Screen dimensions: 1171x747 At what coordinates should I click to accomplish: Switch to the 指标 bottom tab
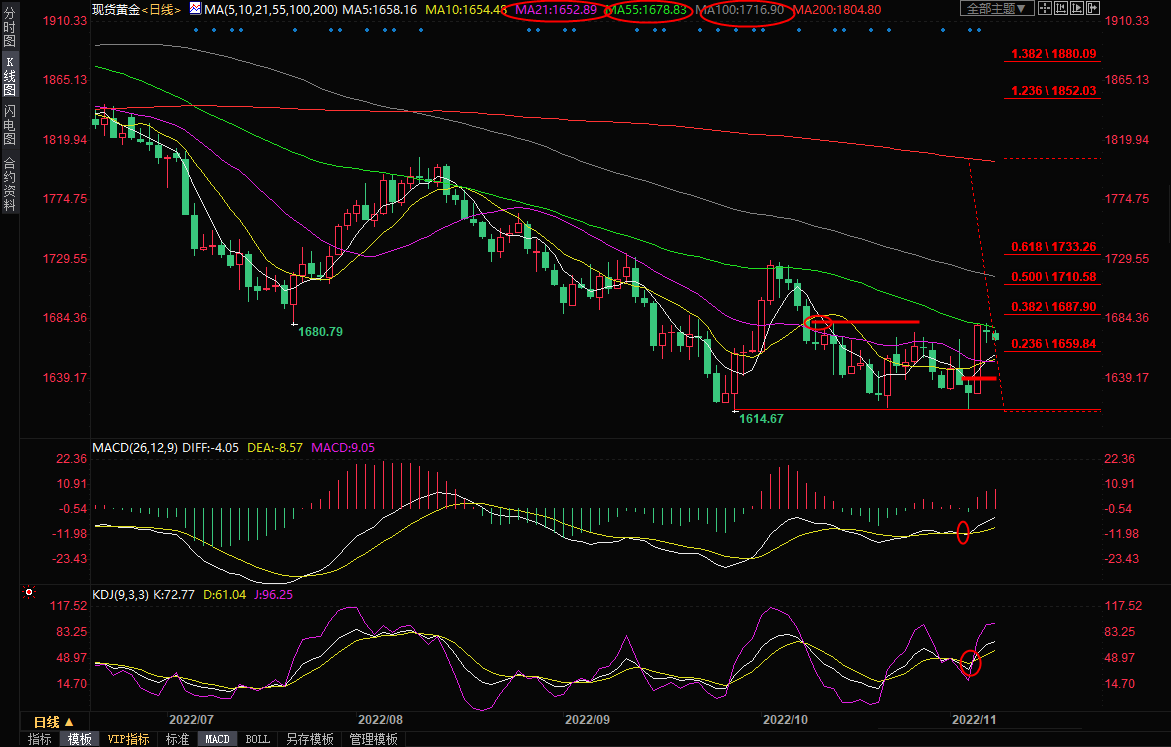[40, 739]
